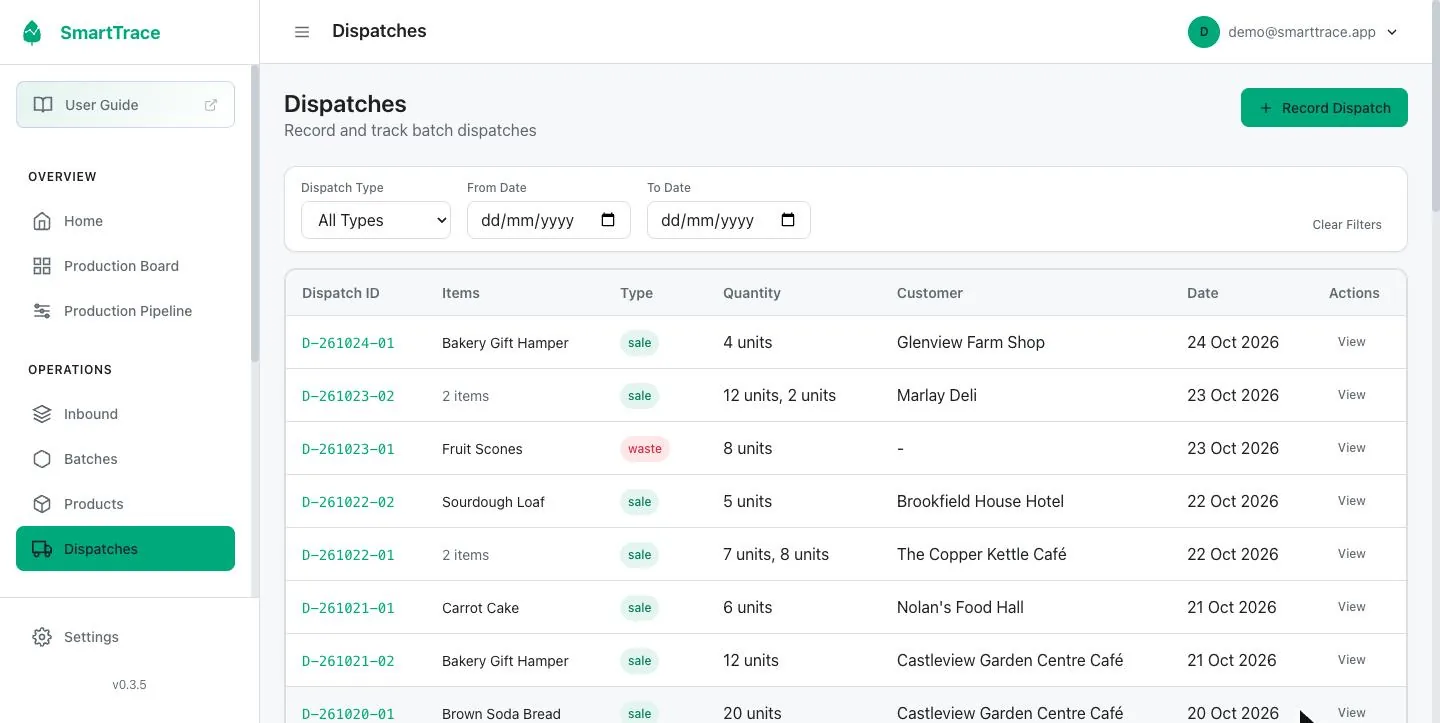Screen dimensions: 1440x723
Task: Open Home in sidebar
Action: [125, 221]
